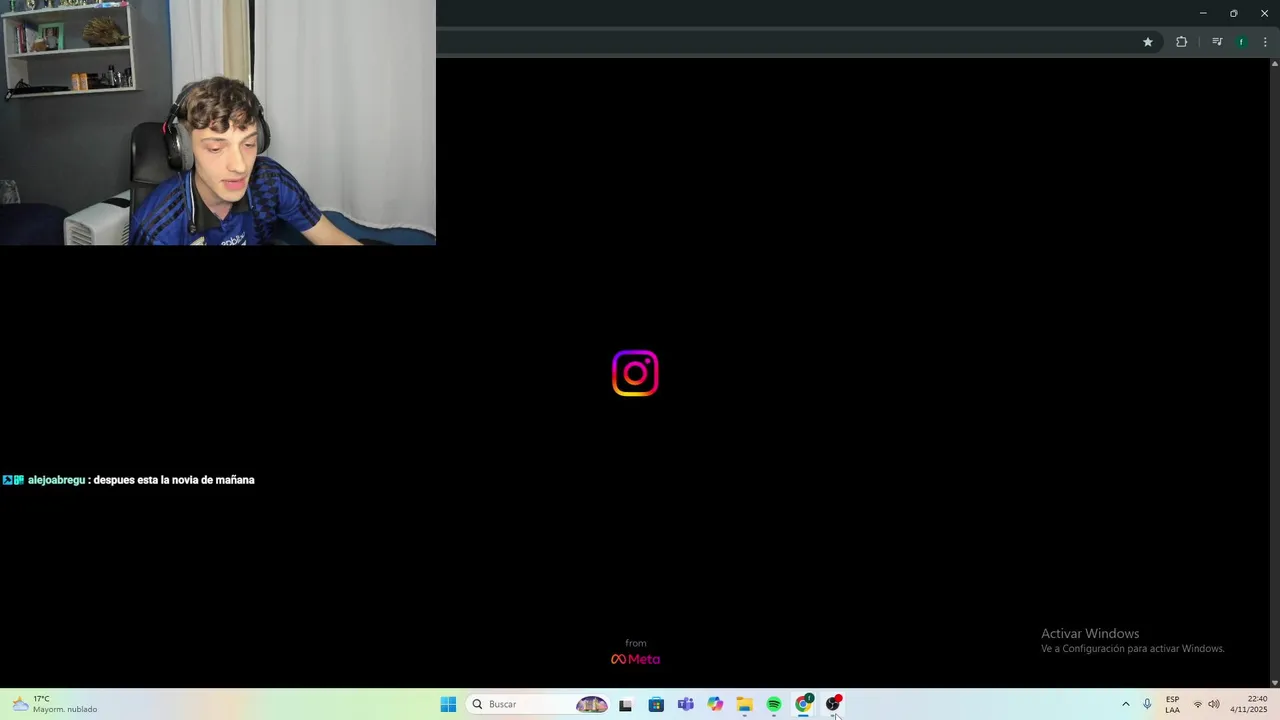The image size is (1280, 720).
Task: Change ESP LAA keyboard language
Action: [x=1172, y=704]
